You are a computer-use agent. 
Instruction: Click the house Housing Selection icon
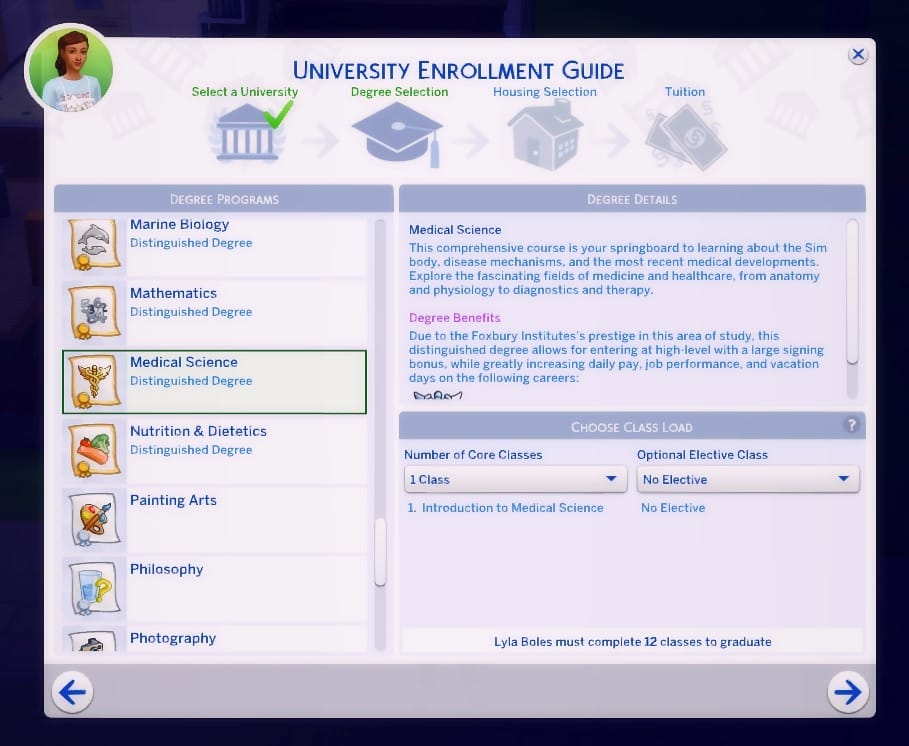[x=544, y=134]
